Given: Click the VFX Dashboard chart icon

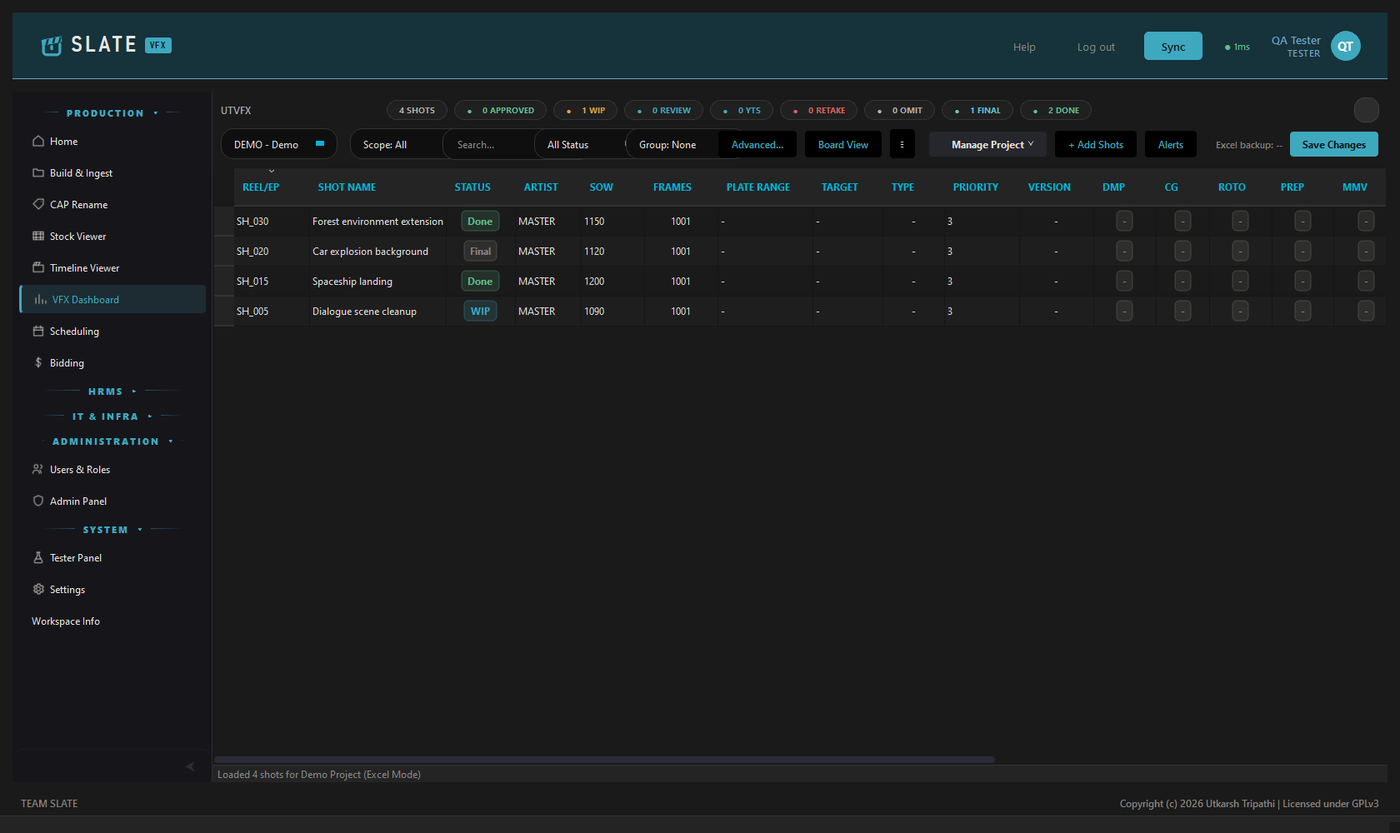Looking at the screenshot, I should click(41, 300).
